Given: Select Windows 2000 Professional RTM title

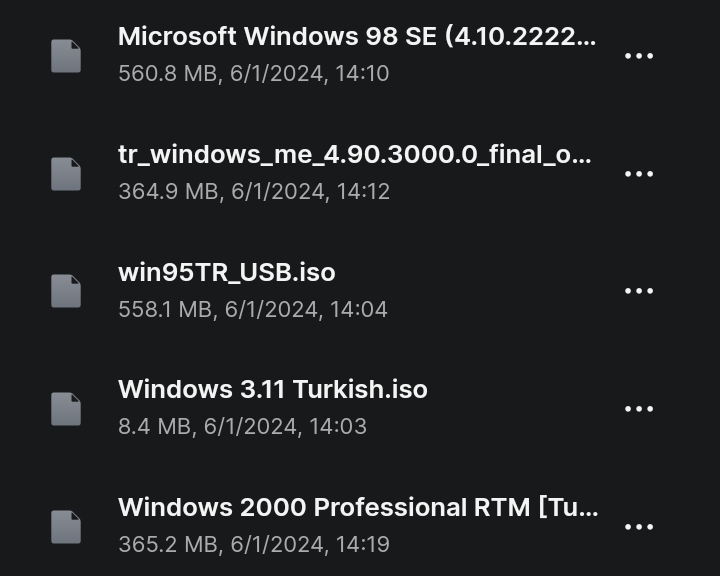Looking at the screenshot, I should pos(358,508).
